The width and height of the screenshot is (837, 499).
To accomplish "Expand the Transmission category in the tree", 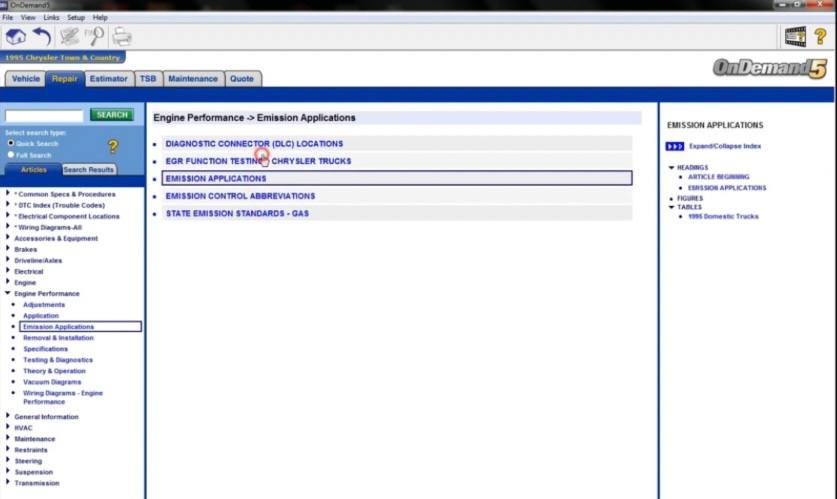I will click(8, 483).
